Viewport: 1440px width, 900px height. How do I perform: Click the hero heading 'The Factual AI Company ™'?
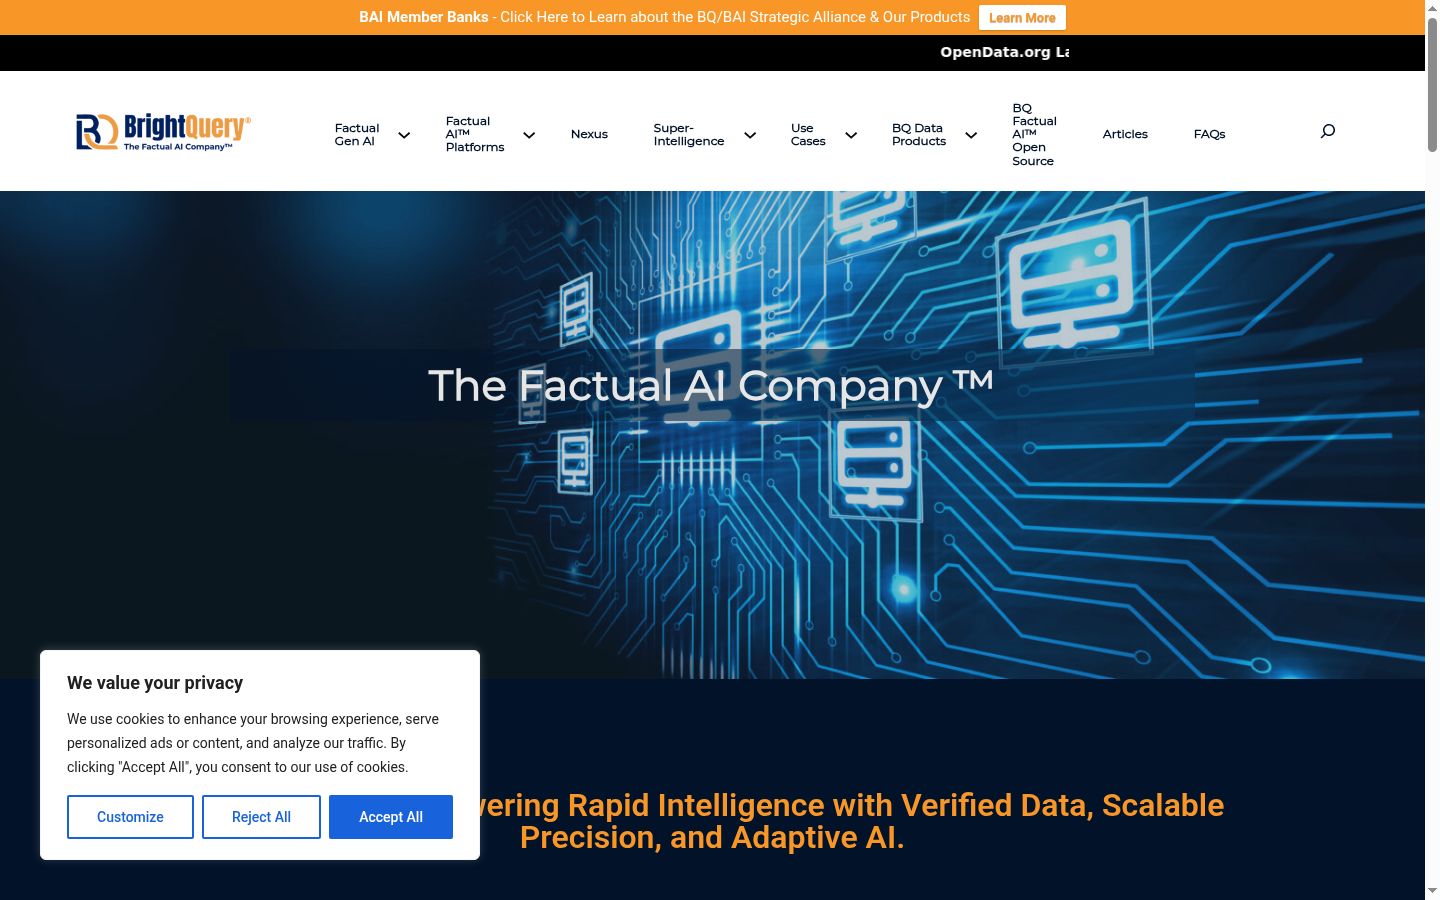711,386
